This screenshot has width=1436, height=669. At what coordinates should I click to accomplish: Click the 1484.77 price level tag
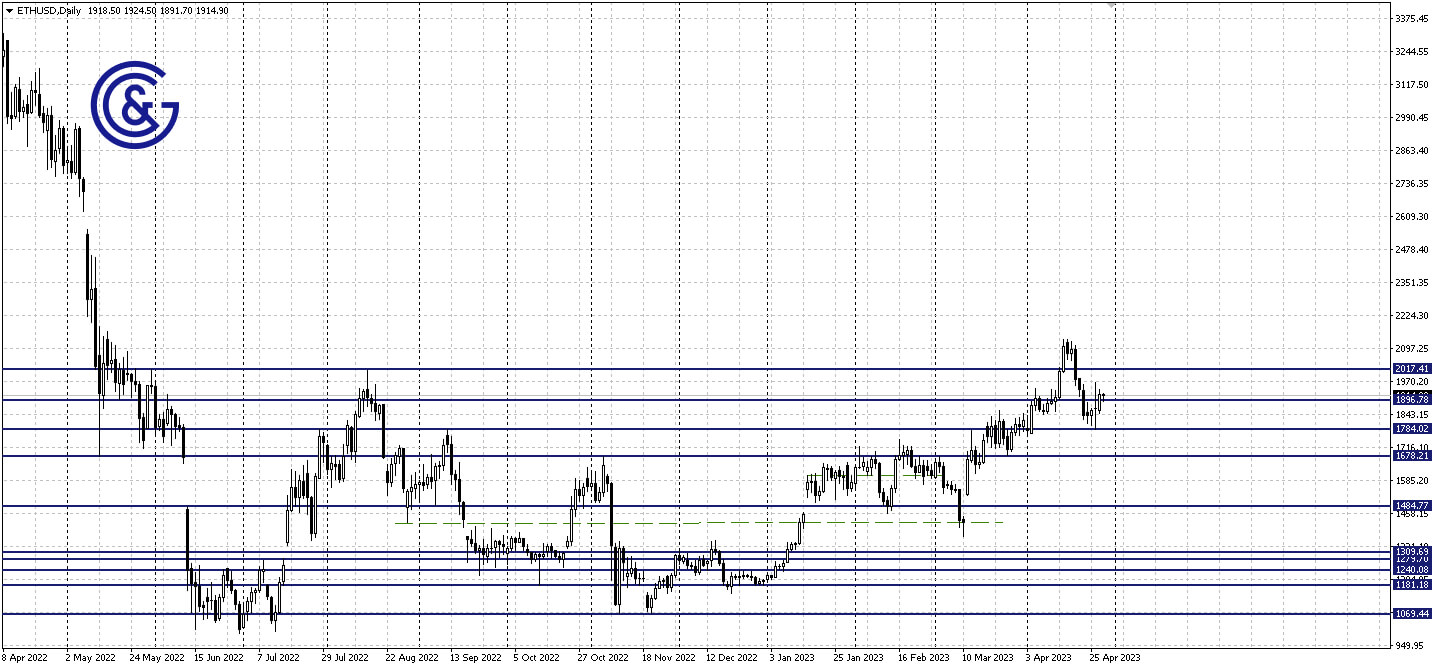pos(1413,506)
